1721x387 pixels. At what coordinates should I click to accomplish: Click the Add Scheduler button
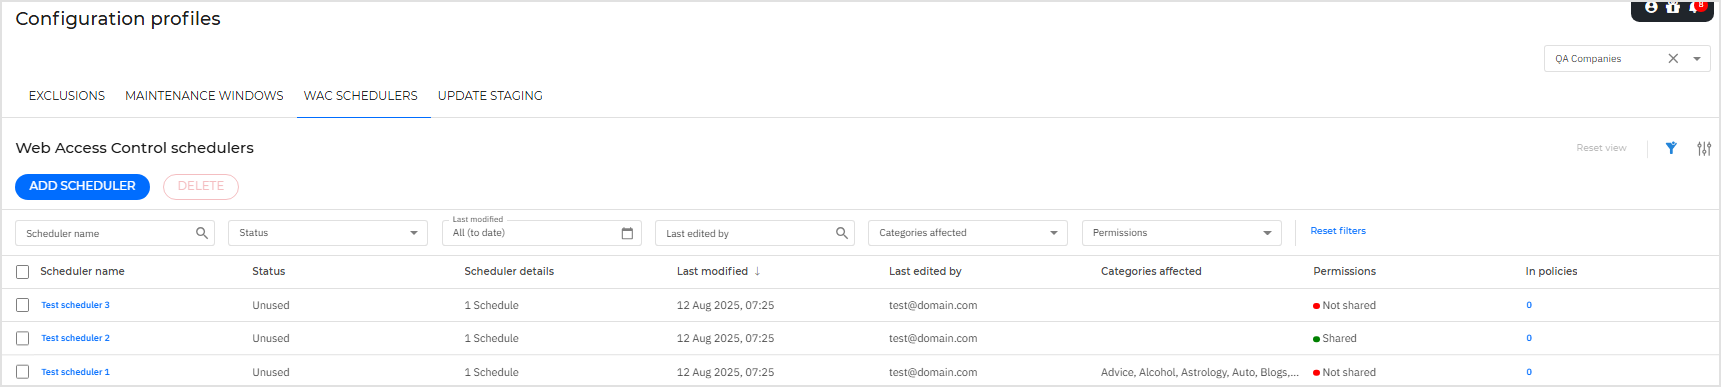82,186
